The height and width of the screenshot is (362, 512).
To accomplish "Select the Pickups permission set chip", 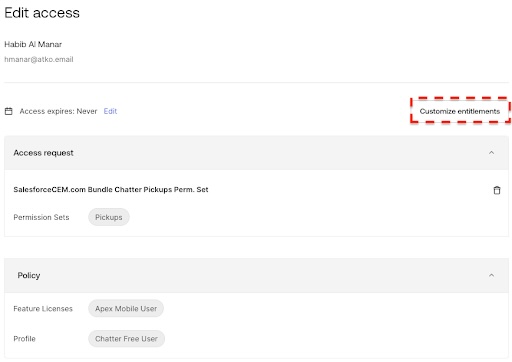I will (x=109, y=217).
